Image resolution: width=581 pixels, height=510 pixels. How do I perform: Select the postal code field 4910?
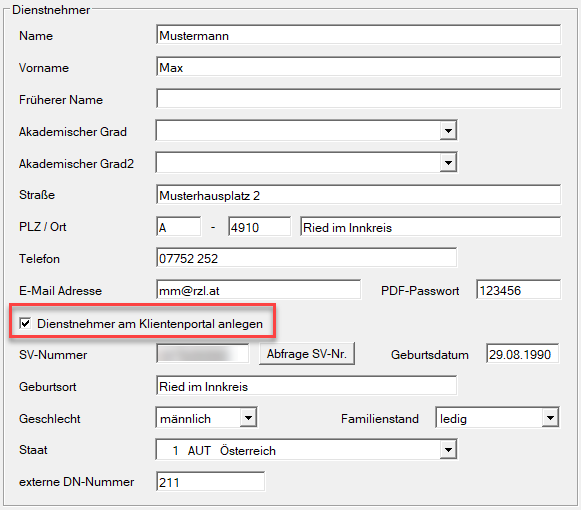point(259,227)
